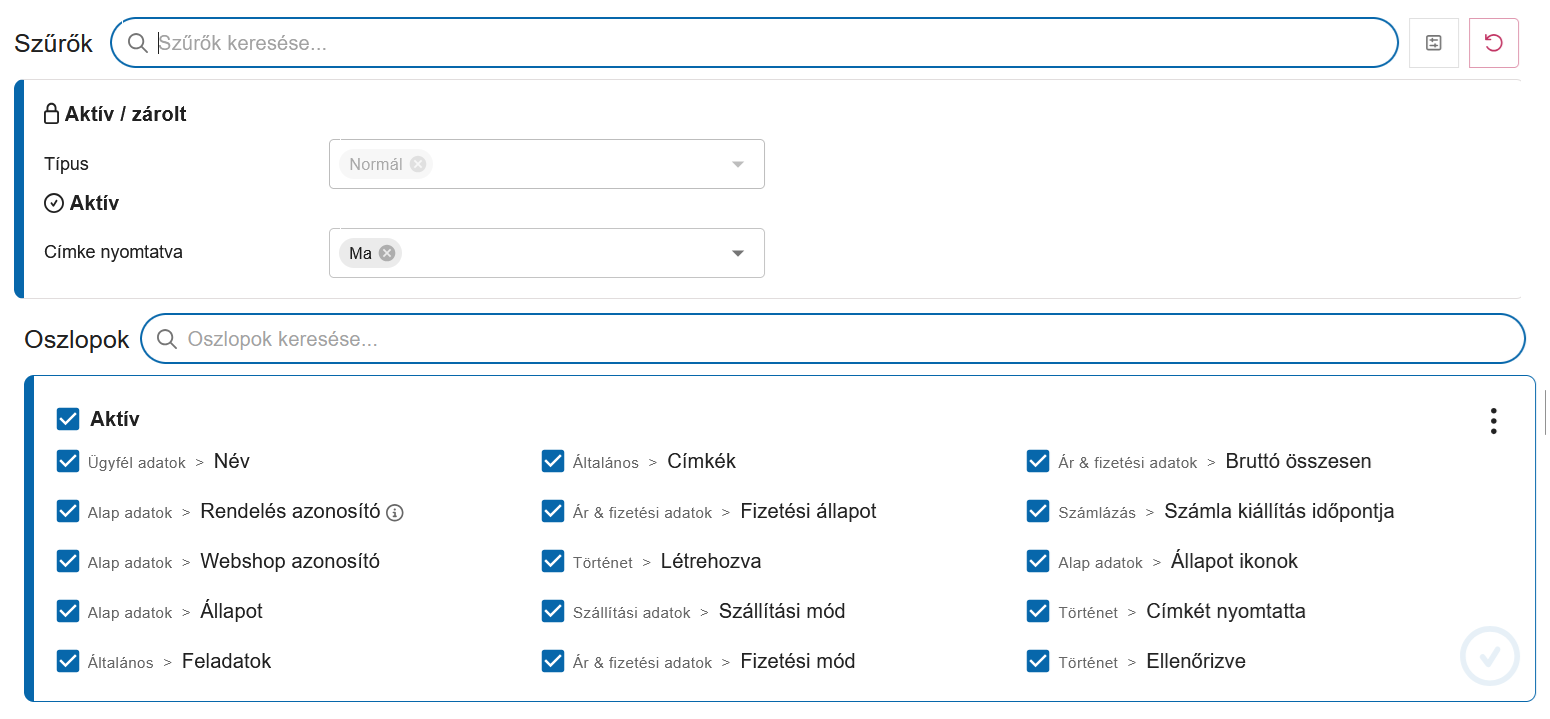Click the round checkmark confirm button
Screen dimensions: 1550x719
pos(1489,656)
